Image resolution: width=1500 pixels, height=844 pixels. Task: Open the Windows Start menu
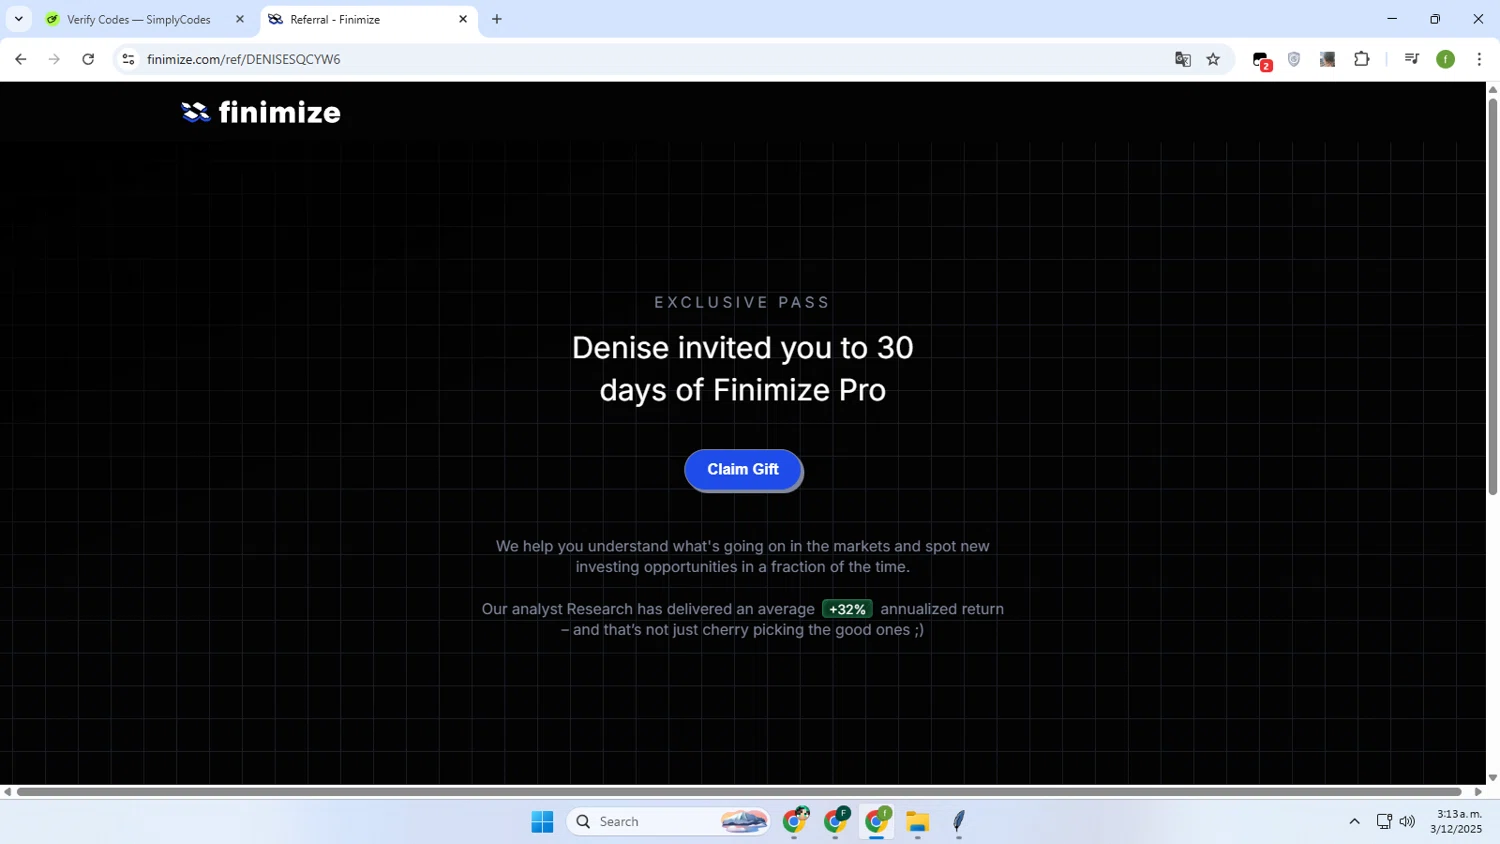(542, 822)
